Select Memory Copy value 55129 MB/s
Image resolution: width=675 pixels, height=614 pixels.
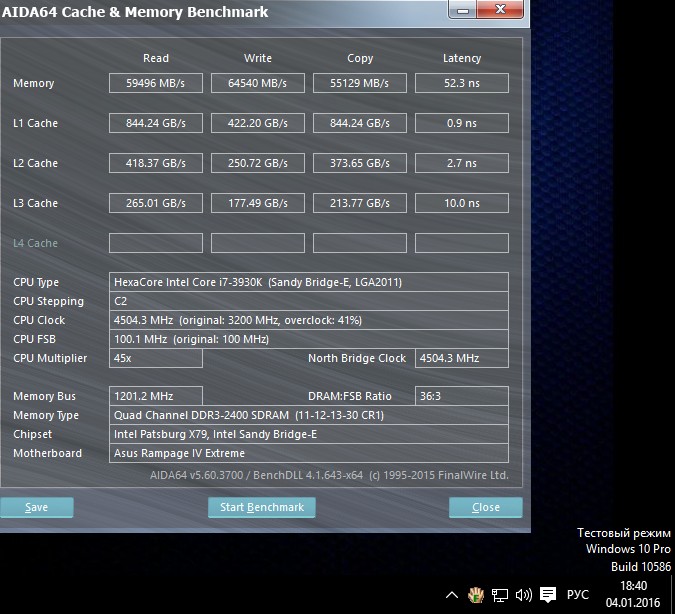coord(360,83)
